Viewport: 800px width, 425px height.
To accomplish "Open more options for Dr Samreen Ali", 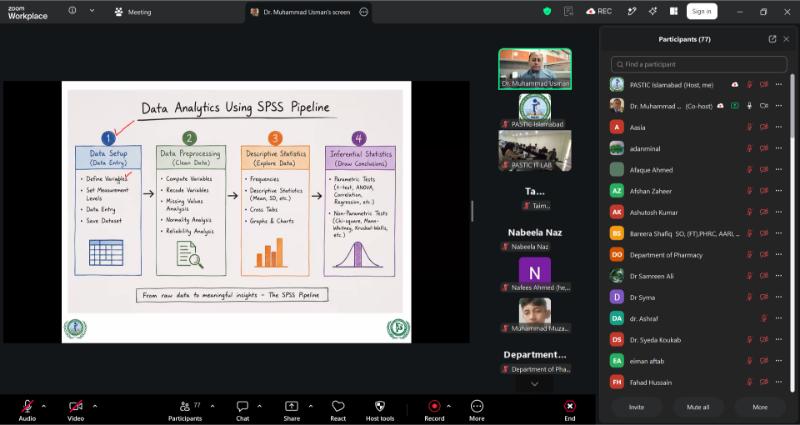I will pyautogui.click(x=779, y=276).
